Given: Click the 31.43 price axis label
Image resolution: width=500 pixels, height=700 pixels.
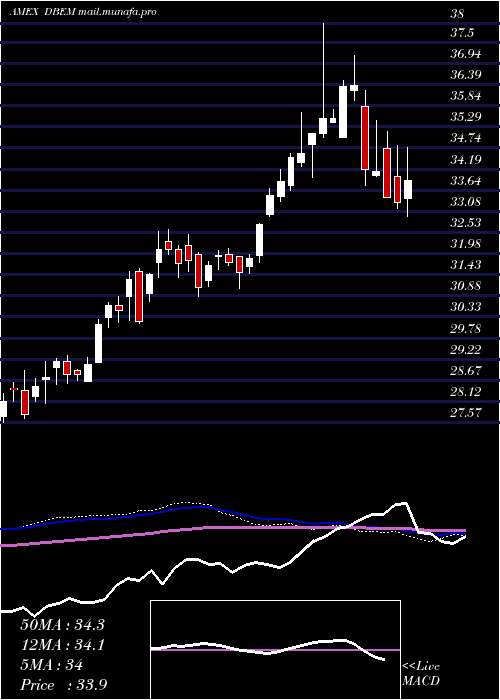Looking at the screenshot, I should (x=466, y=265).
